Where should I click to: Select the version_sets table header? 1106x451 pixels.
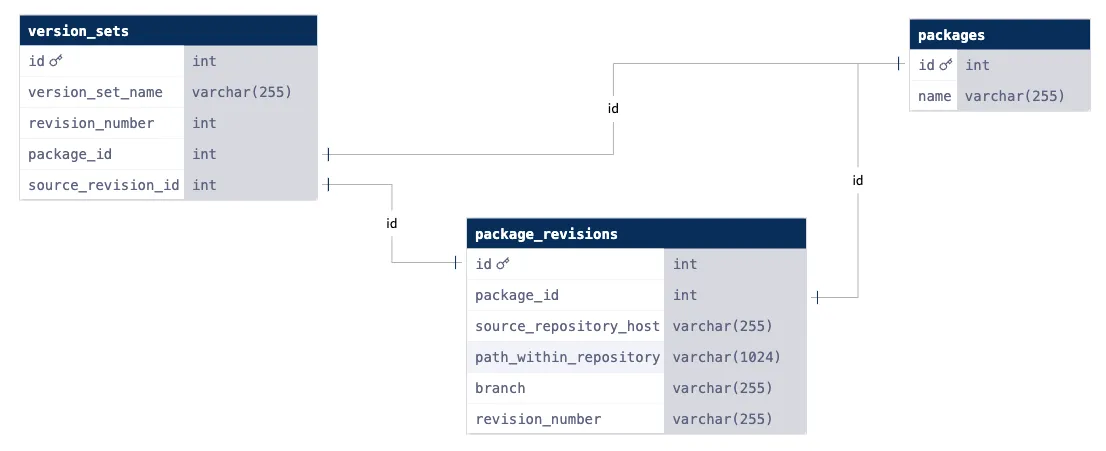click(168, 31)
